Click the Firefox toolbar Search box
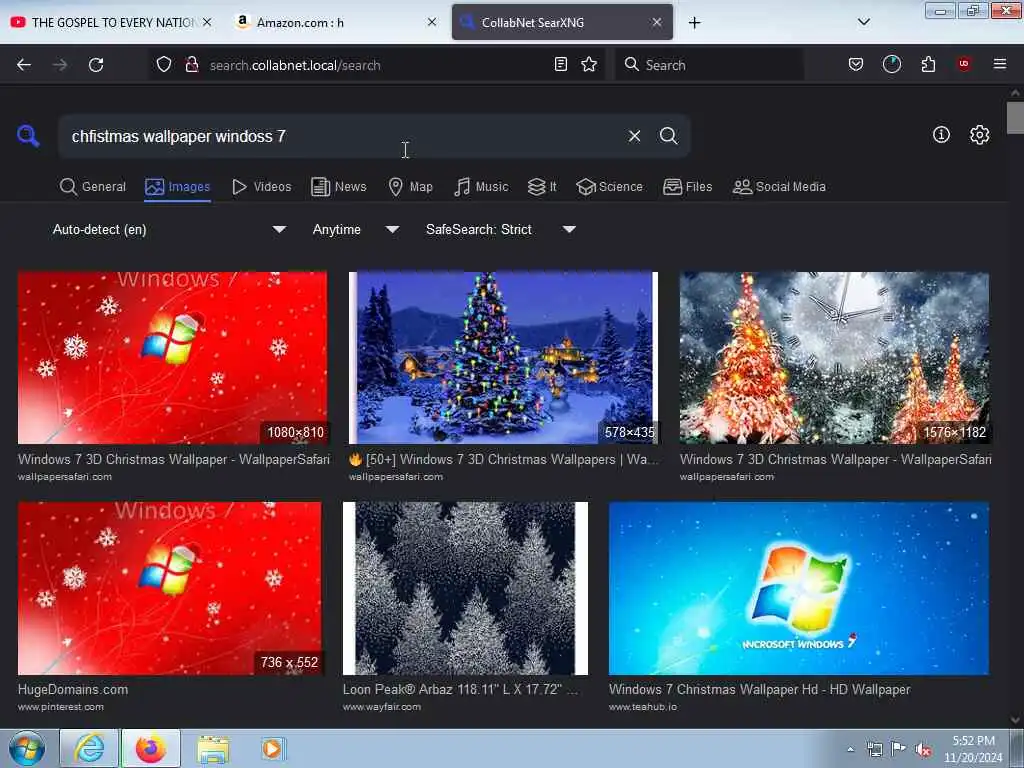 709,65
